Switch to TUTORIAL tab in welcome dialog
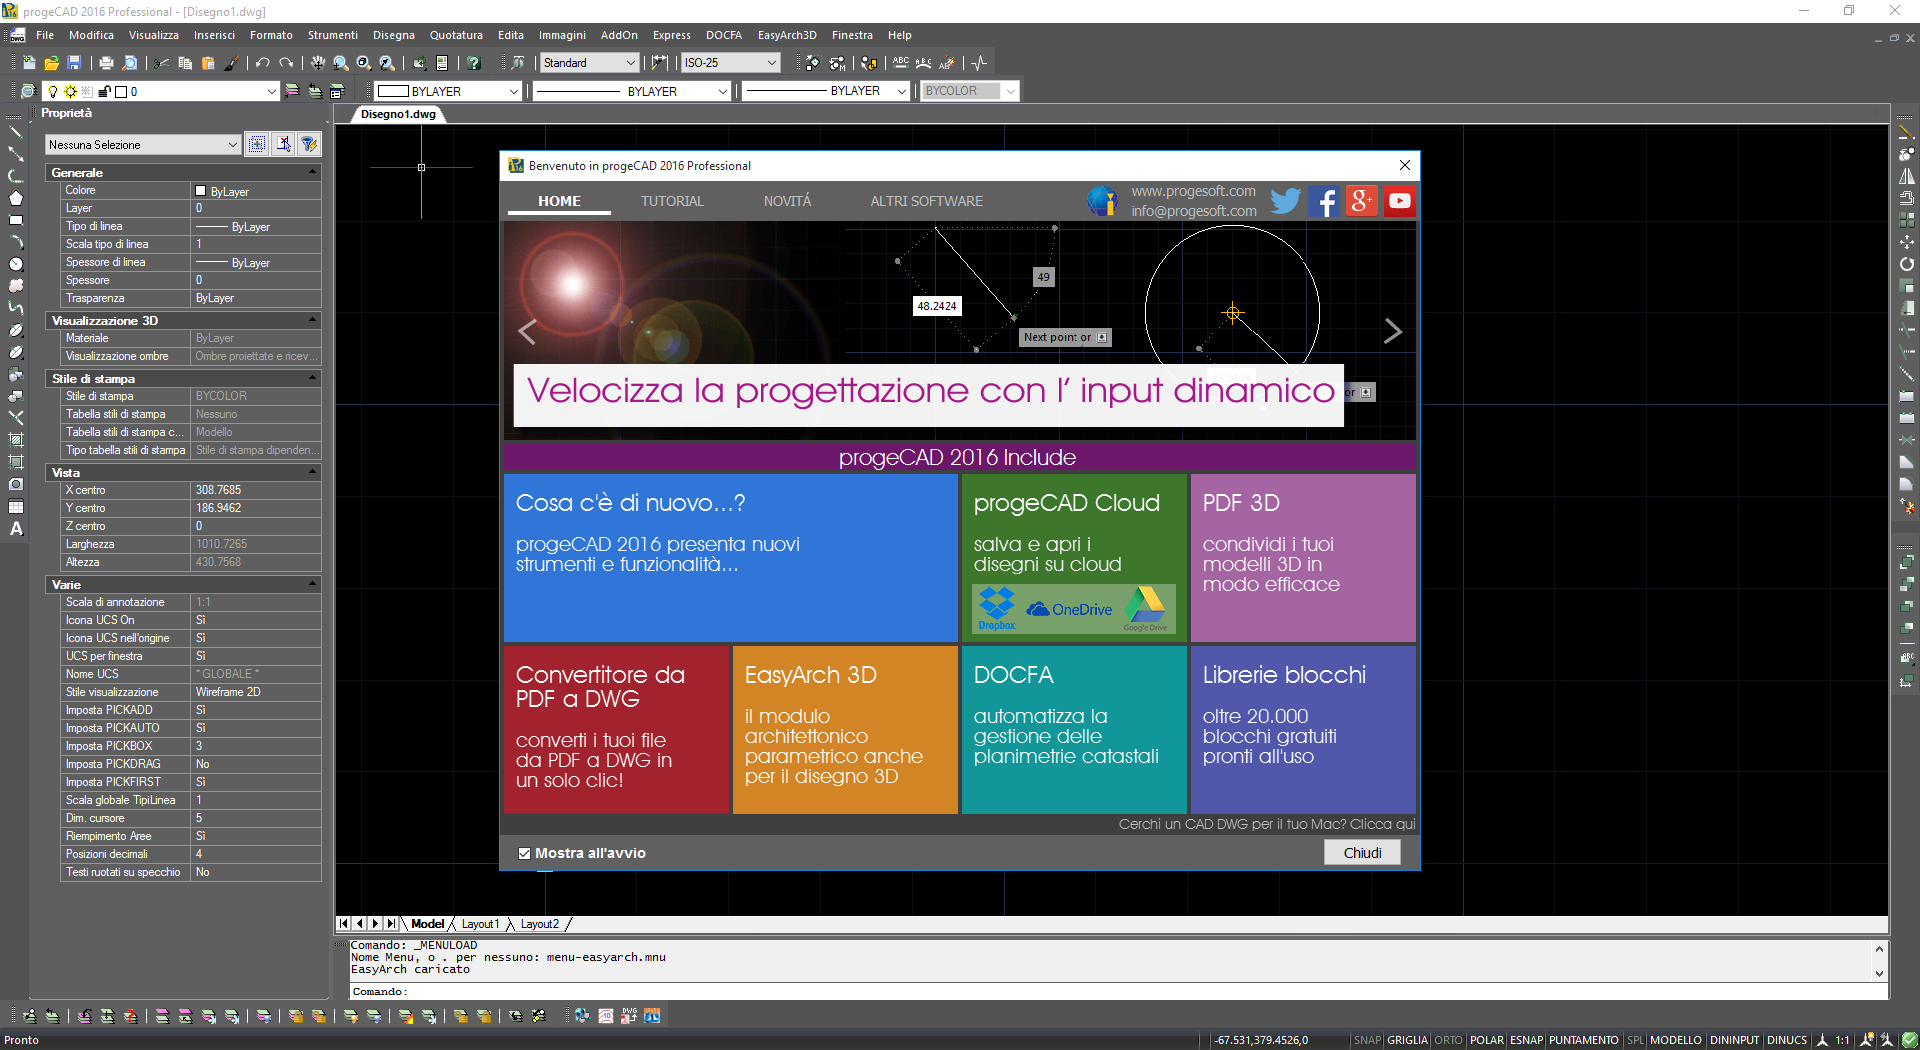The width and height of the screenshot is (1920, 1050). pos(672,201)
